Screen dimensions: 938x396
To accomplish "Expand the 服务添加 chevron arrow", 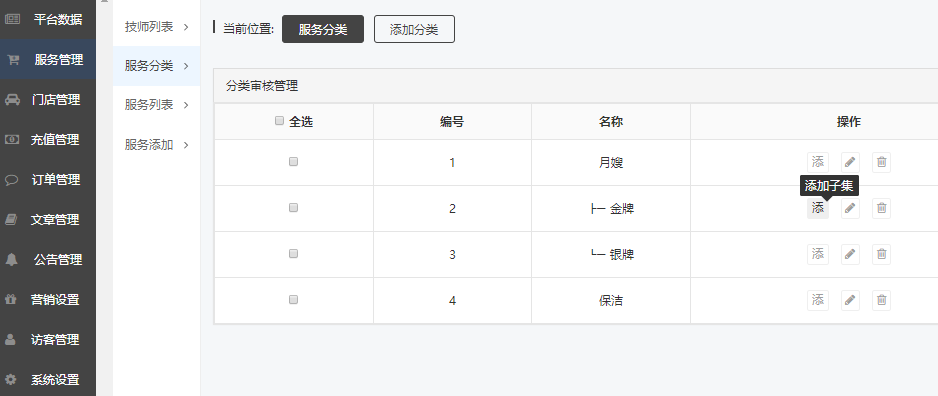I will 186,145.
